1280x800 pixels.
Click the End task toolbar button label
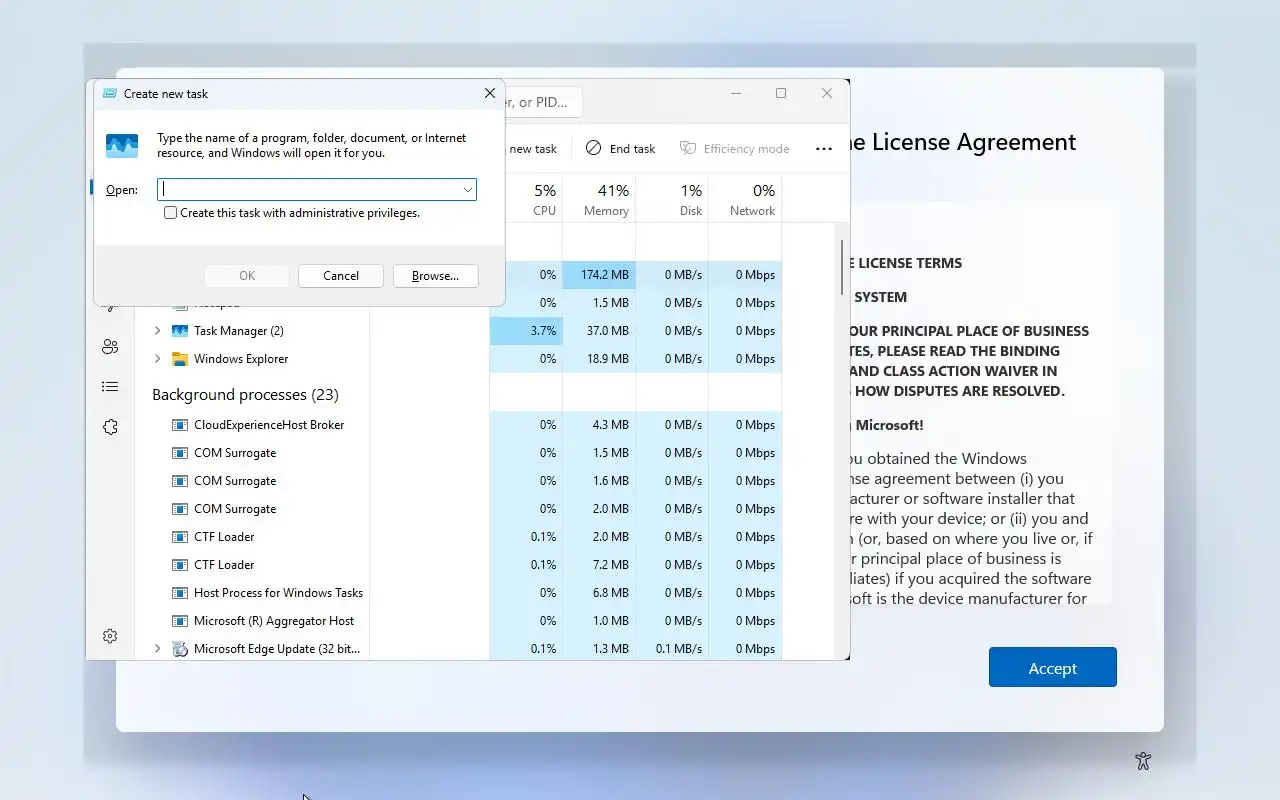point(632,149)
